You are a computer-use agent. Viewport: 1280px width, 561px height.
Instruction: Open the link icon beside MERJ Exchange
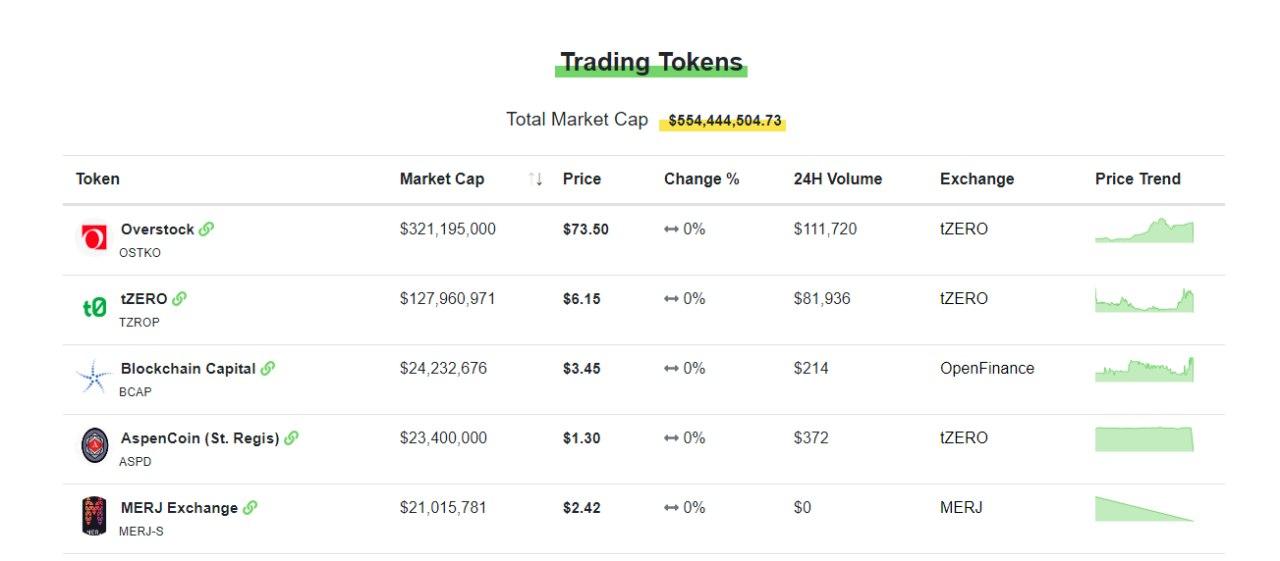click(x=250, y=508)
